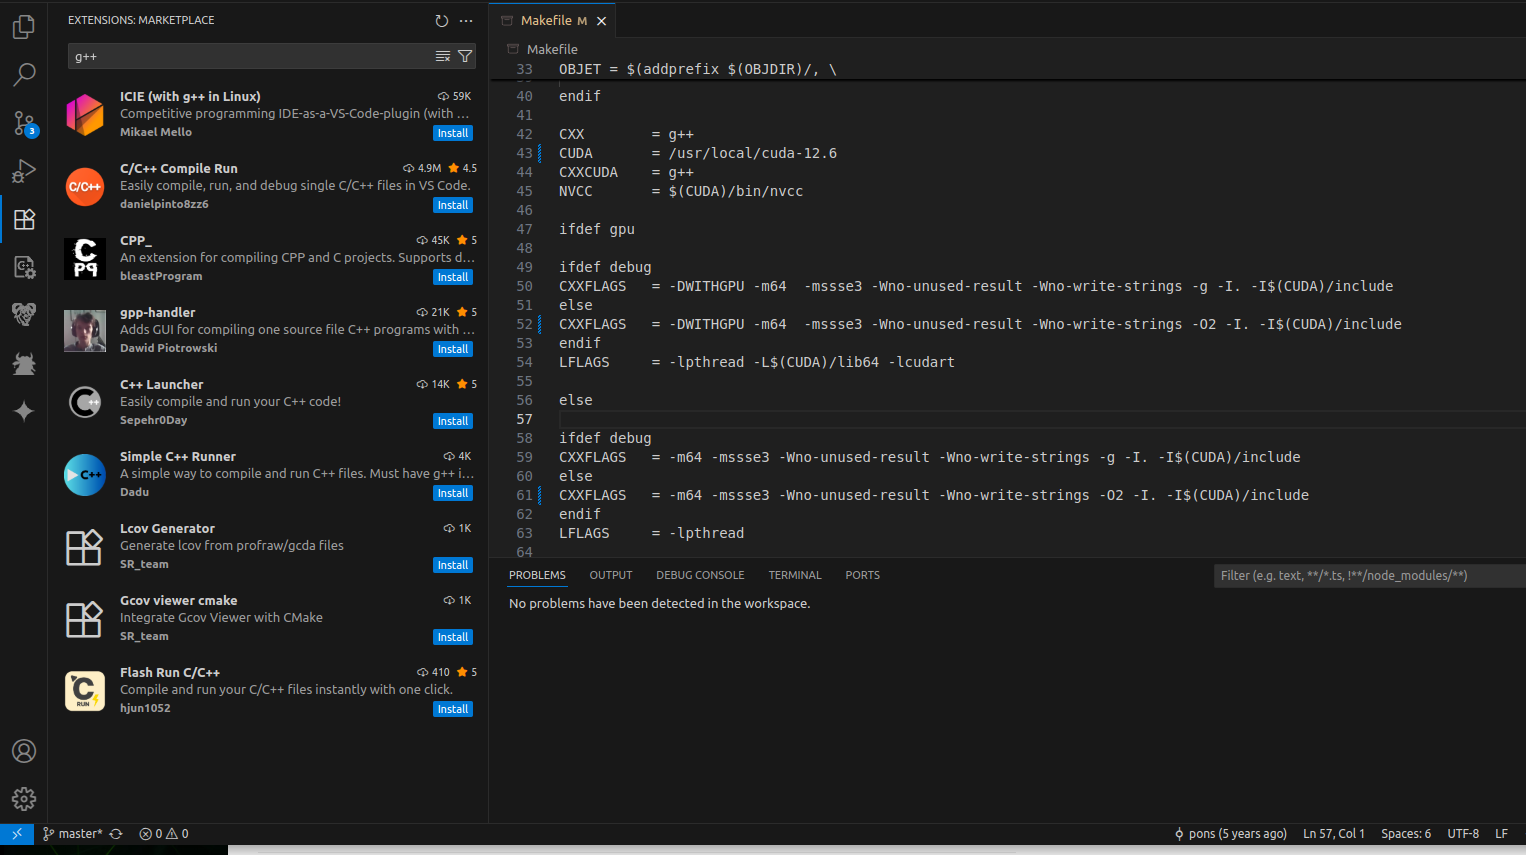
Task: Open remote window indicator in status bar
Action: [17, 833]
